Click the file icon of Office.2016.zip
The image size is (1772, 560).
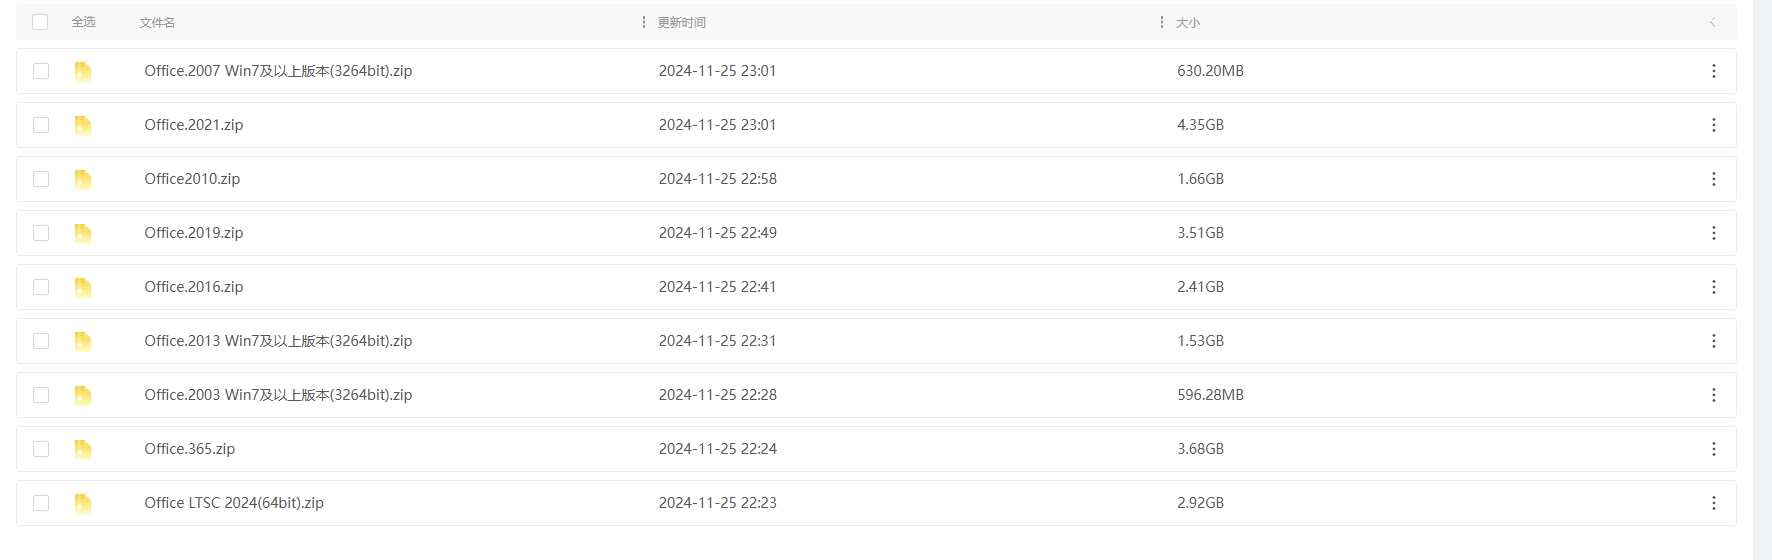(x=83, y=287)
